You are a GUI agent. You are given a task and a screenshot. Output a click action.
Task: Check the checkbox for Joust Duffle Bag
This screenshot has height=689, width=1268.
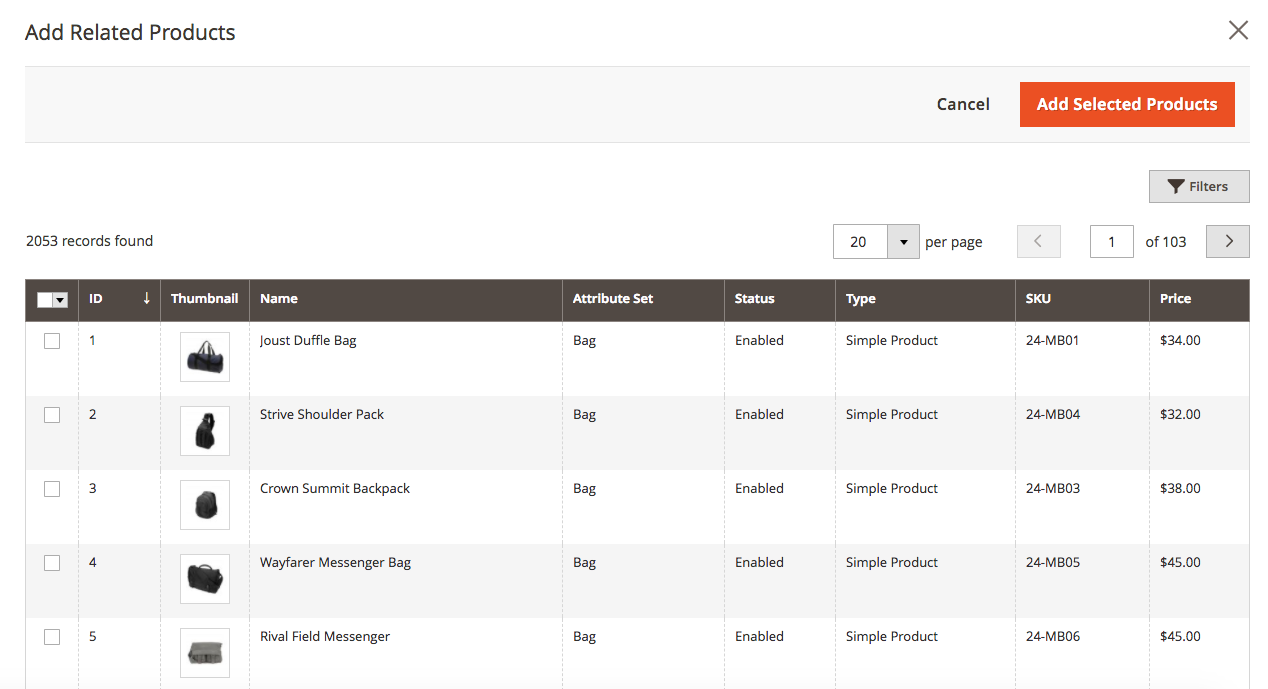[x=52, y=340]
